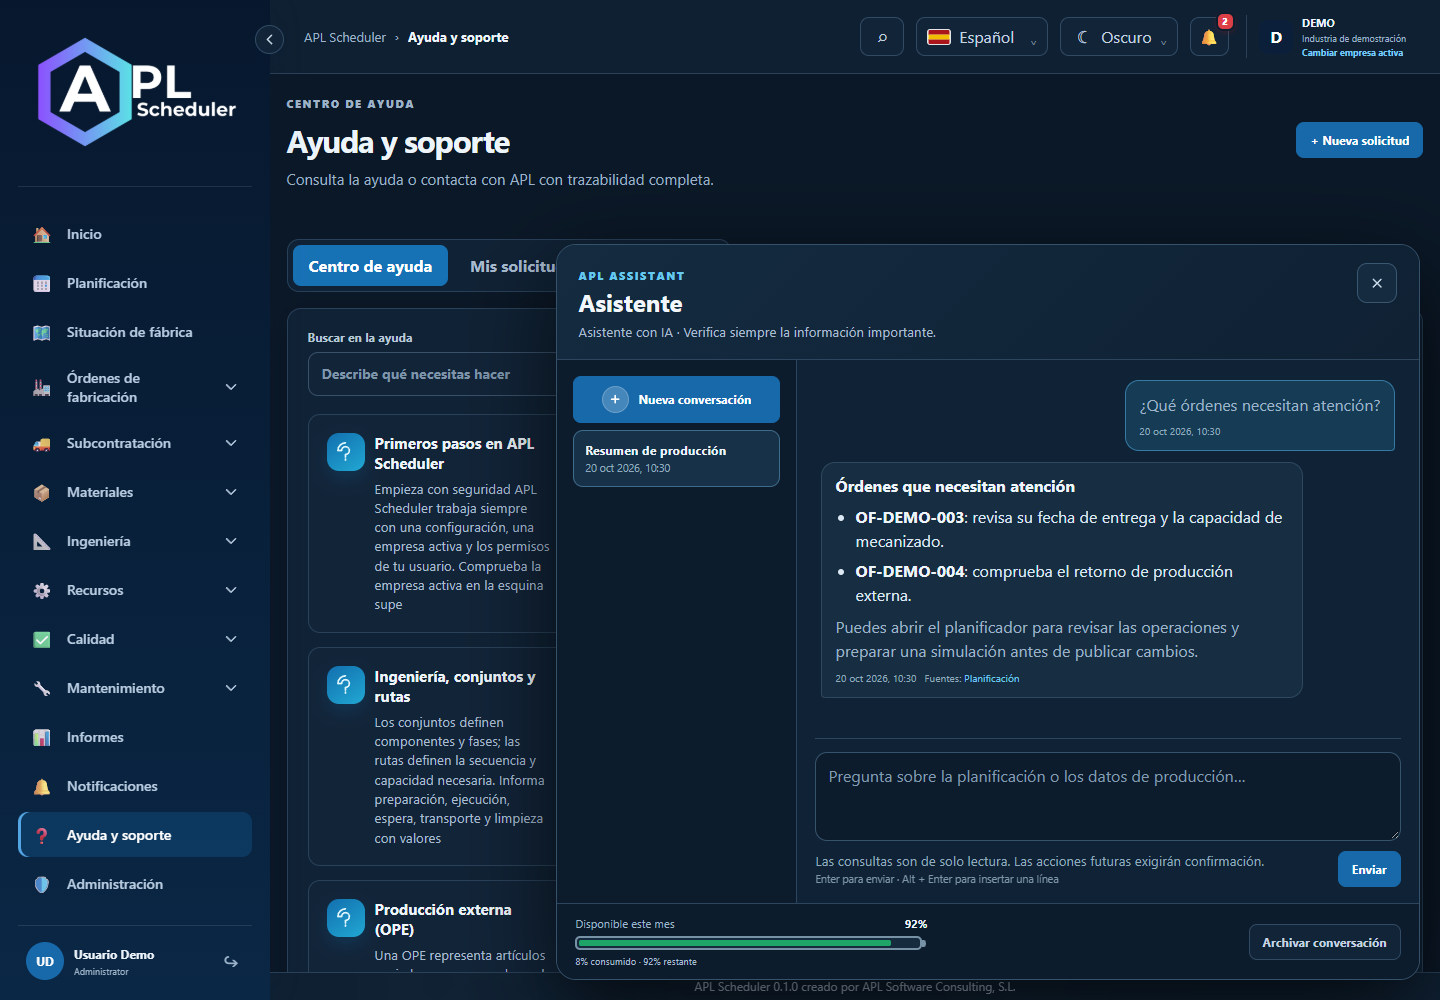
Task: Click the Inicio house icon
Action: point(42,234)
